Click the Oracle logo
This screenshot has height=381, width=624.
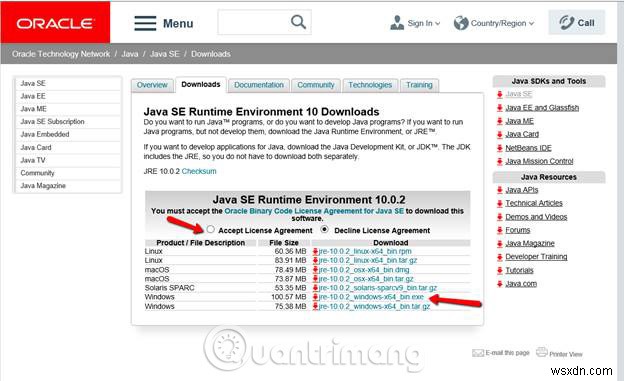[55, 23]
